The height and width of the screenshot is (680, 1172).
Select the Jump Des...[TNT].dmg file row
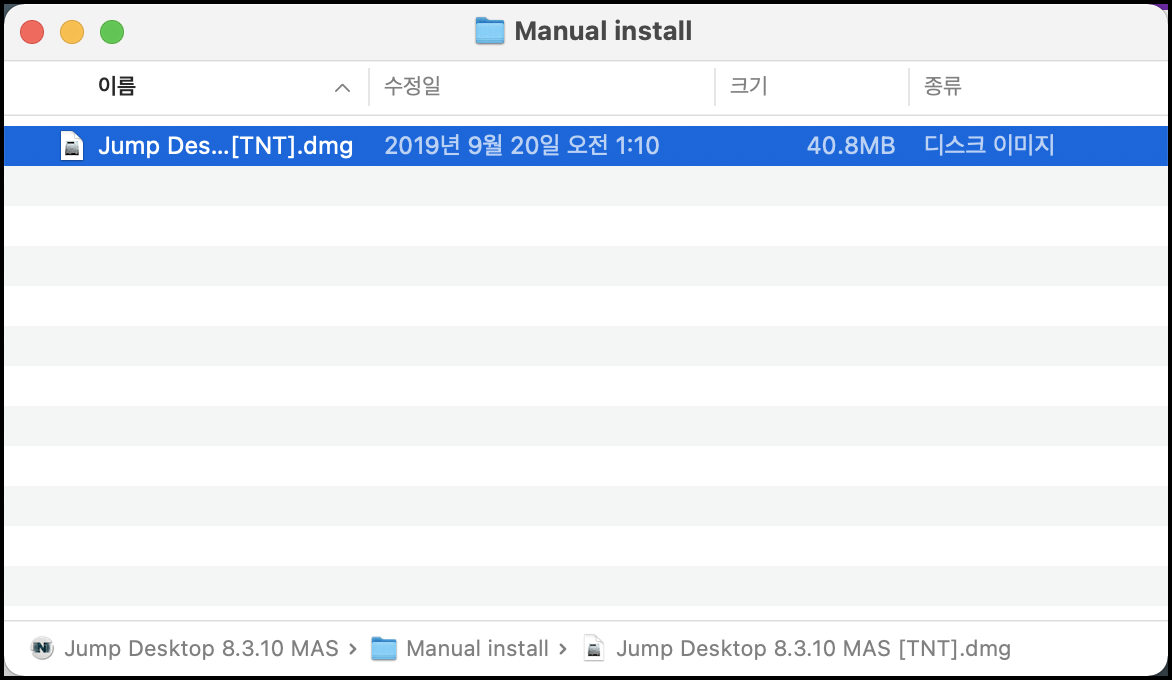(586, 146)
